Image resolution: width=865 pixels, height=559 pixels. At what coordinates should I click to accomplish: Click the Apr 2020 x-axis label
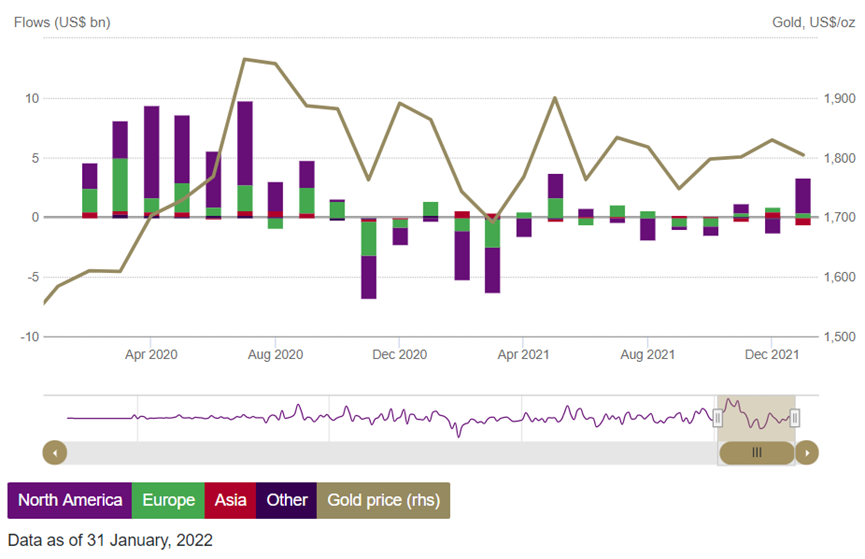coord(151,354)
